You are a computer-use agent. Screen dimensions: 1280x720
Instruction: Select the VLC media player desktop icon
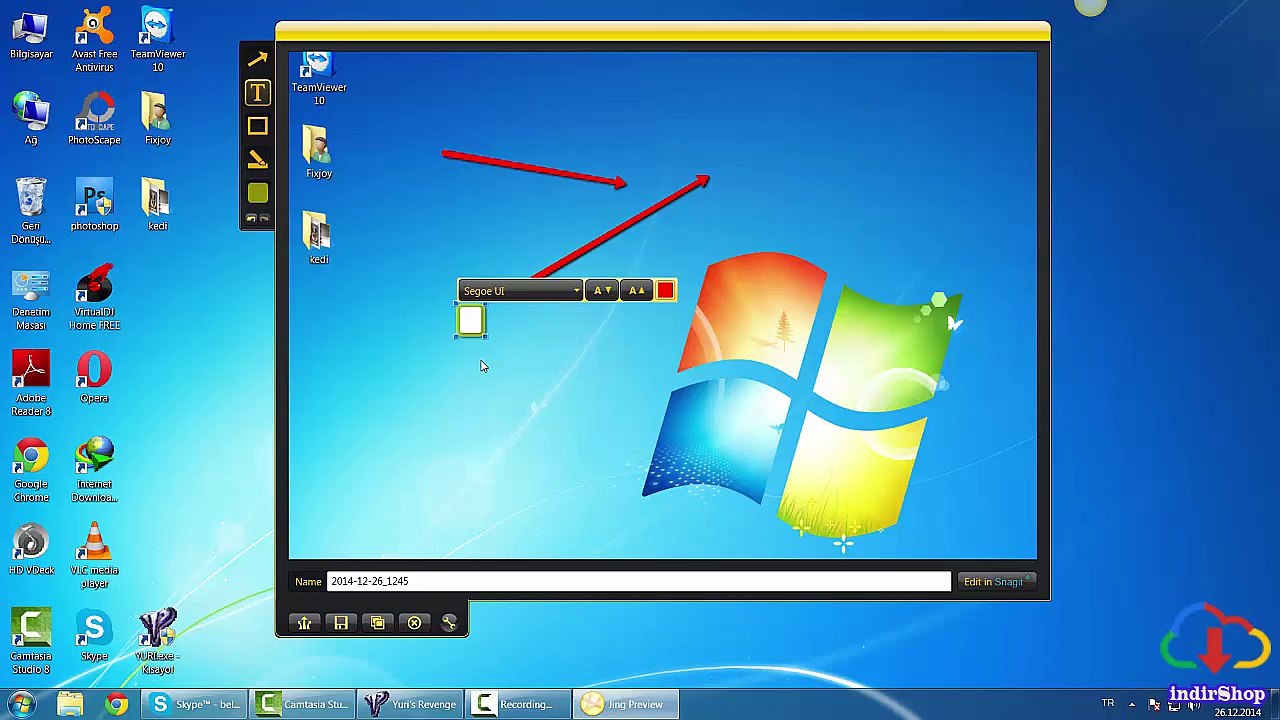pos(94,556)
